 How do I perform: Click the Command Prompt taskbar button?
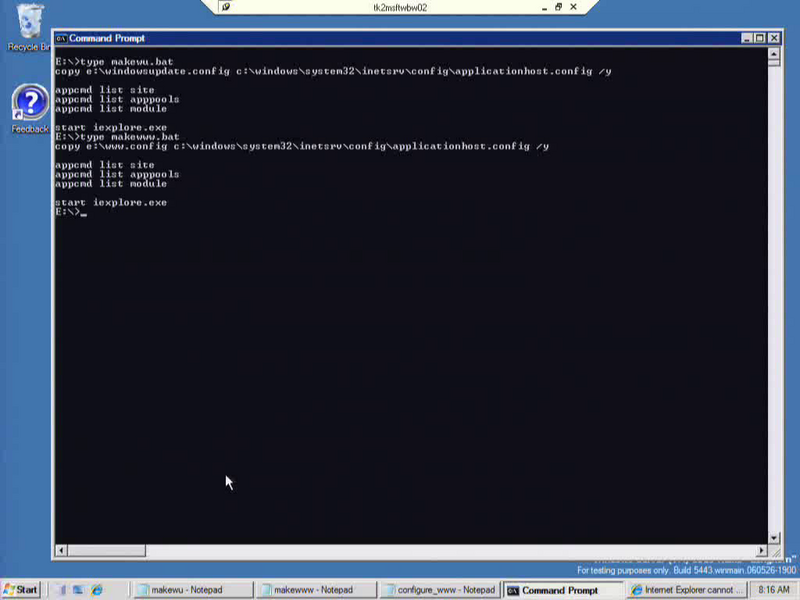pyautogui.click(x=563, y=590)
